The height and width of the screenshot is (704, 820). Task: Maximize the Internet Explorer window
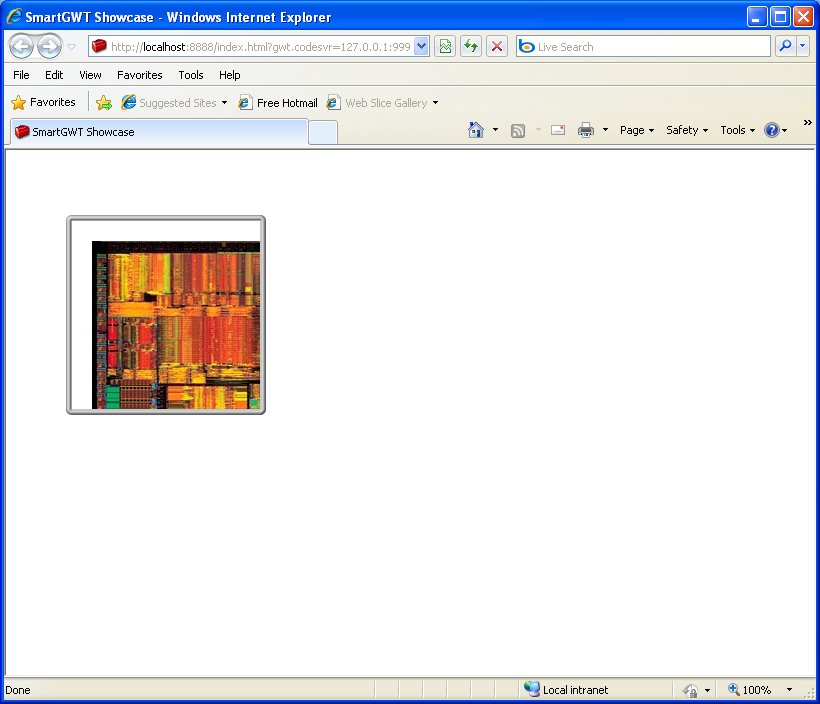pyautogui.click(x=780, y=17)
